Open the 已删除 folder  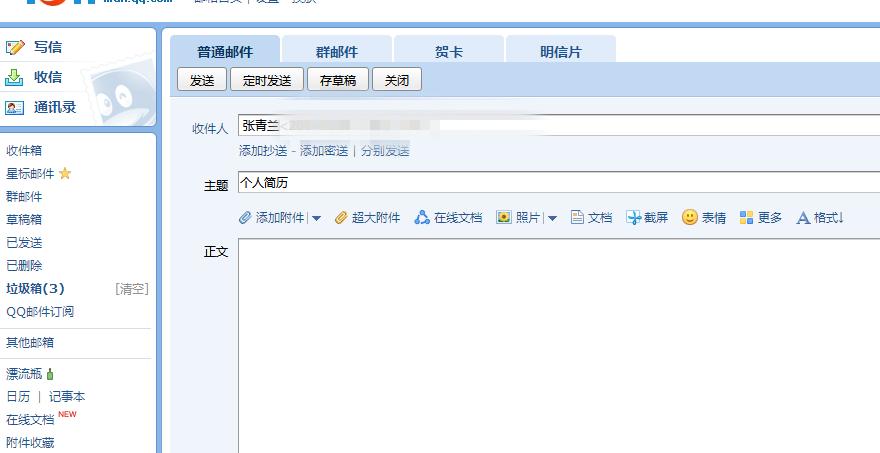coord(24,266)
